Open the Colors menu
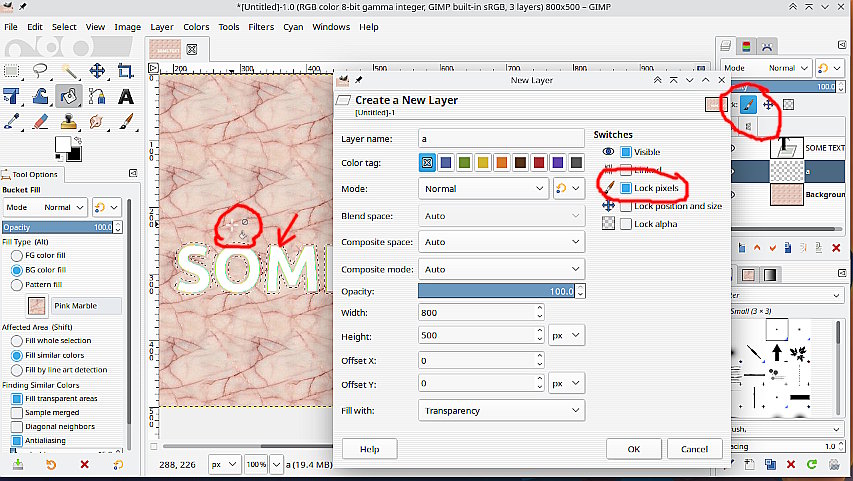 [196, 27]
